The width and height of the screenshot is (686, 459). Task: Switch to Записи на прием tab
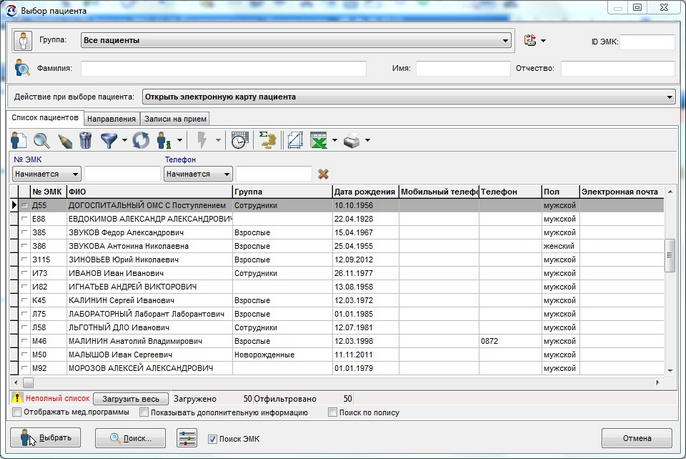pos(175,119)
